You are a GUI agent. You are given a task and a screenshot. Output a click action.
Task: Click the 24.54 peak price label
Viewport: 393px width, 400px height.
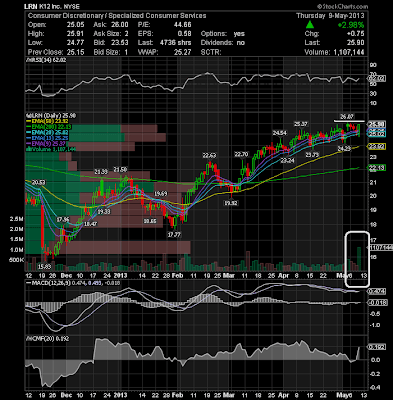tap(279, 133)
